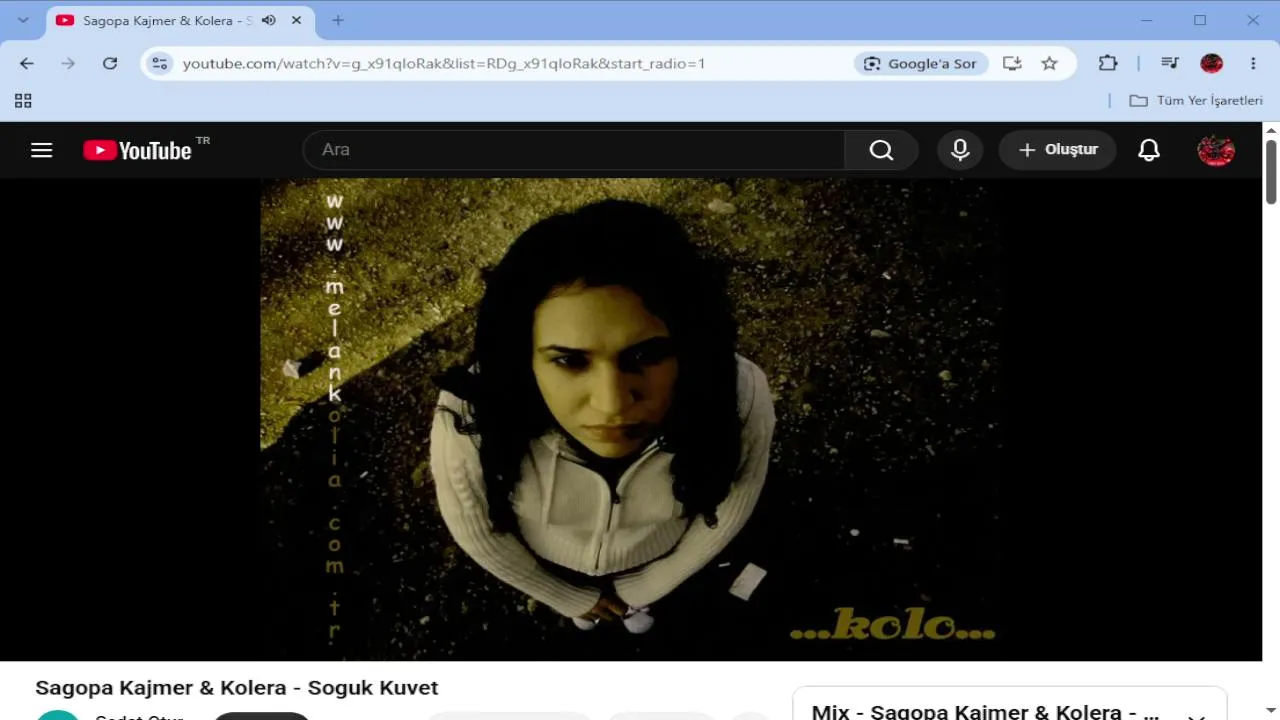Go forward to the next page
This screenshot has height=720, width=1280.
click(x=68, y=63)
